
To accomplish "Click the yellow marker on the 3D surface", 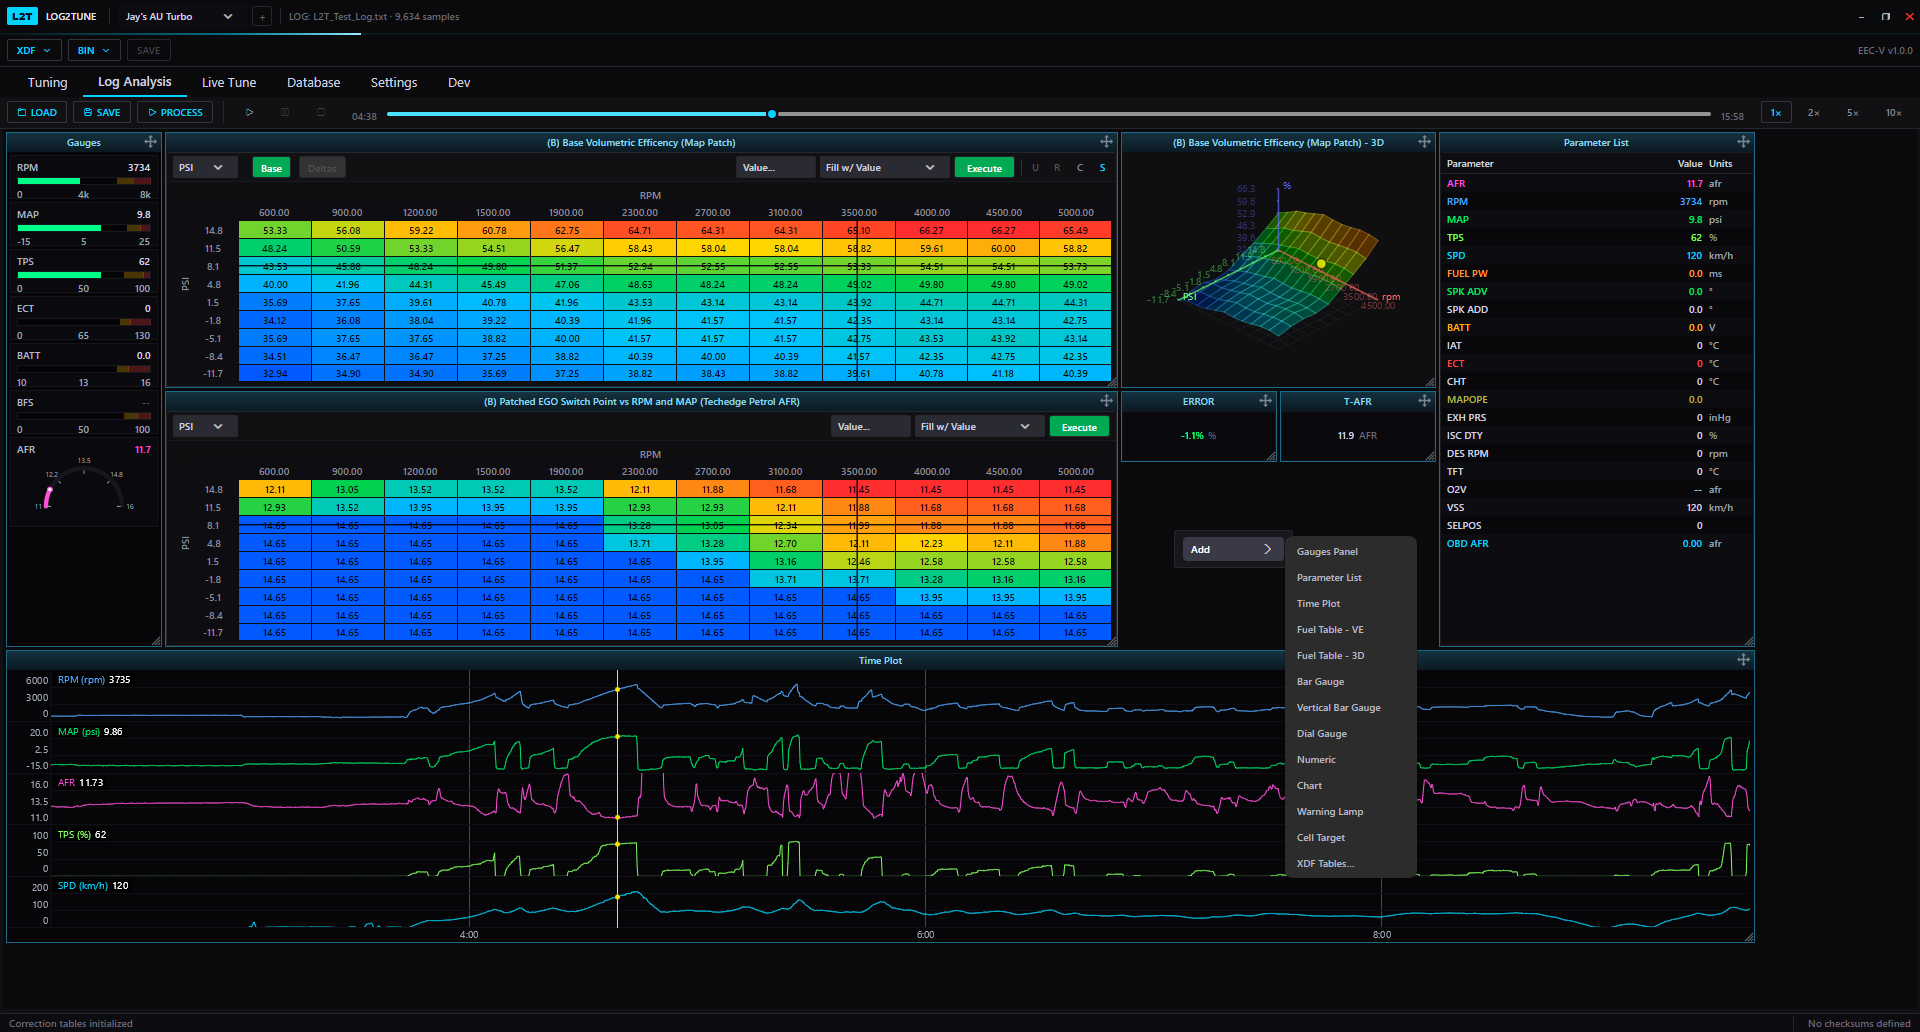I will click(x=1321, y=264).
